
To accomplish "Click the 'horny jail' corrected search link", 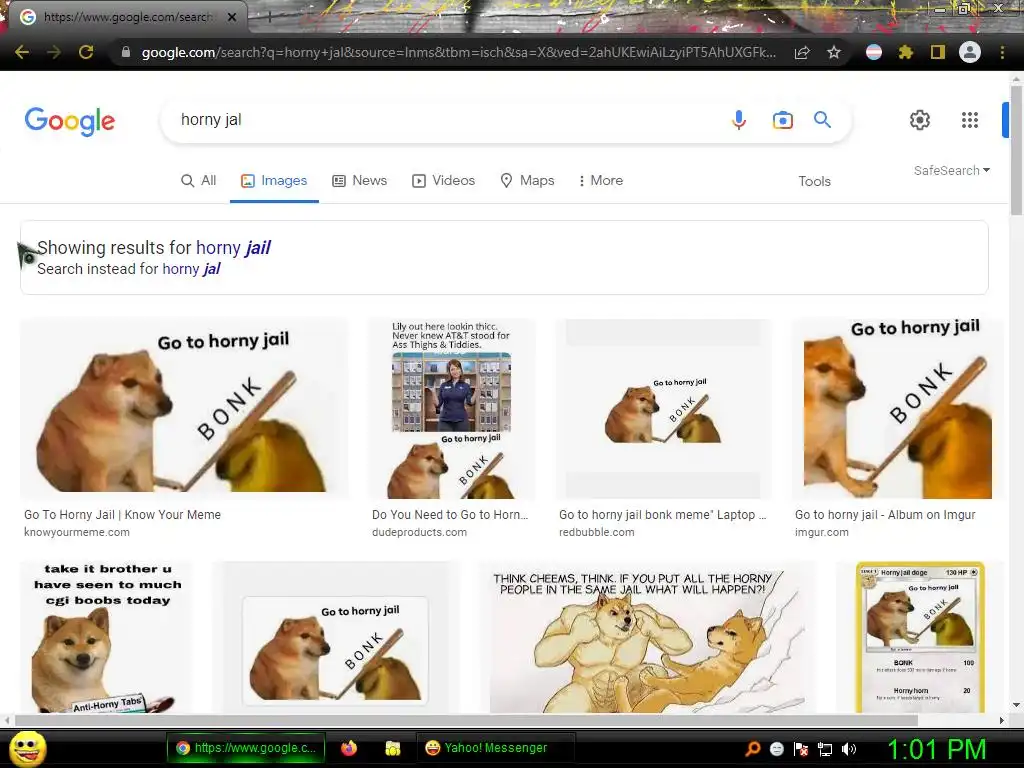I will point(233,248).
